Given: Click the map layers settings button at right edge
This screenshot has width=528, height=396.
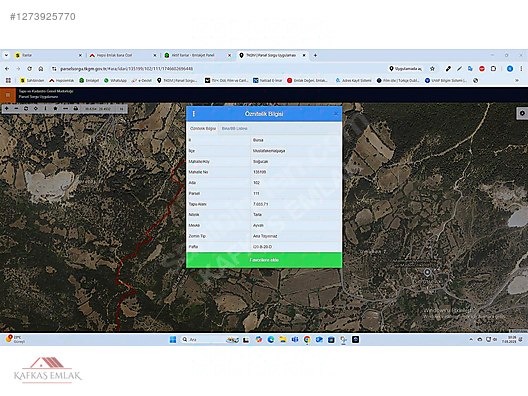Looking at the screenshot, I should coord(522,113).
